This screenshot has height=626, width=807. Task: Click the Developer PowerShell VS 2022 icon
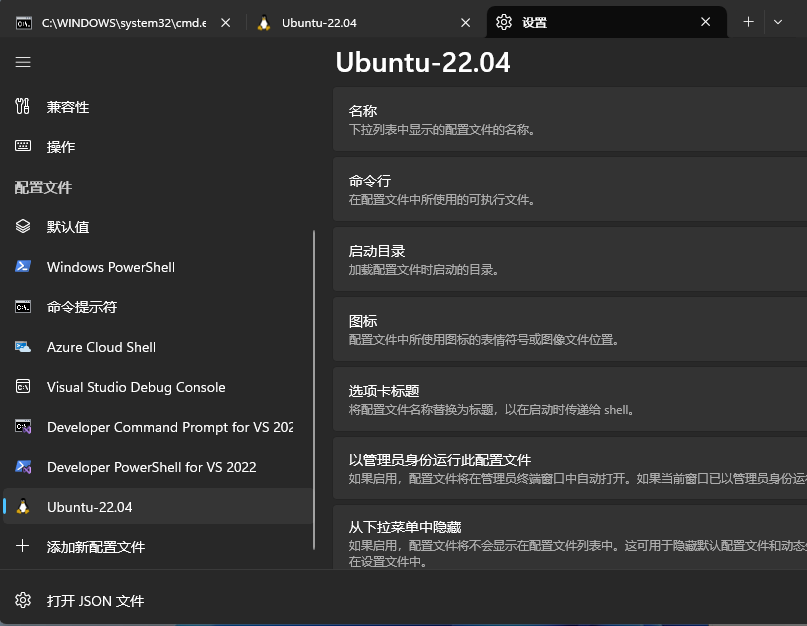click(23, 467)
